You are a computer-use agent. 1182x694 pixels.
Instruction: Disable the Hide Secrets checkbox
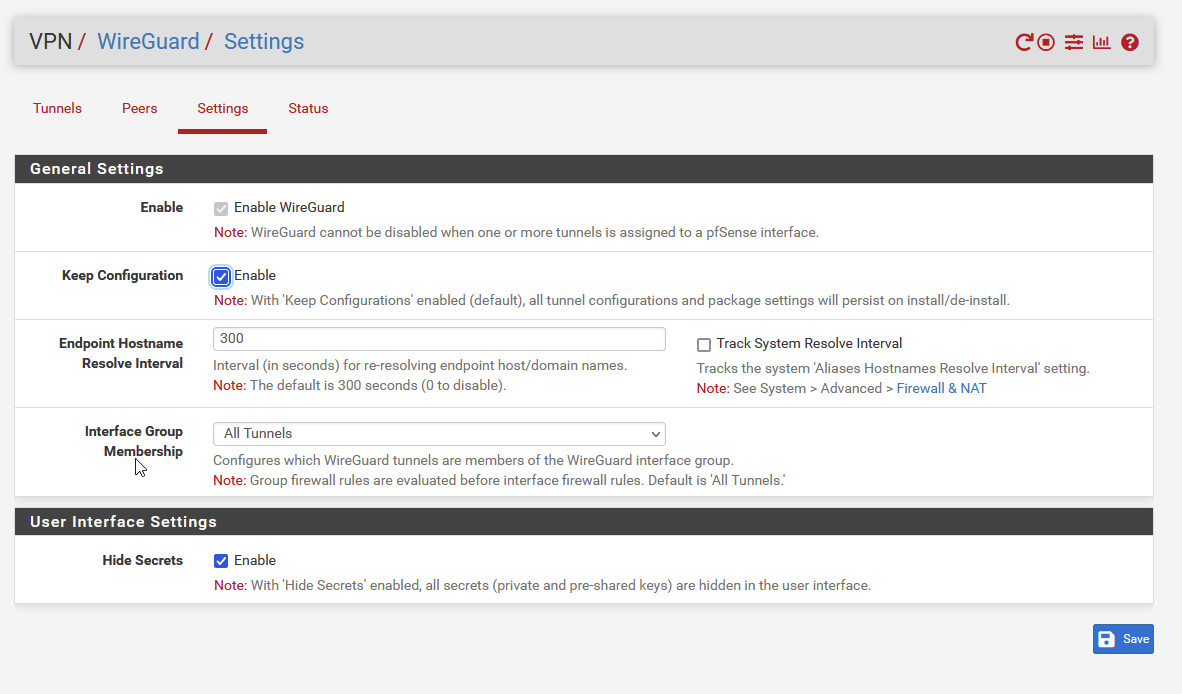pos(221,561)
